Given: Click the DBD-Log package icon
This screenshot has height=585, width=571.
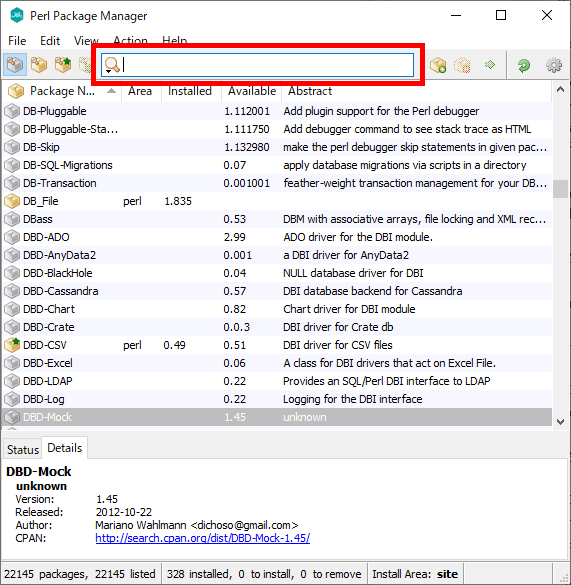Looking at the screenshot, I should coord(12,399).
